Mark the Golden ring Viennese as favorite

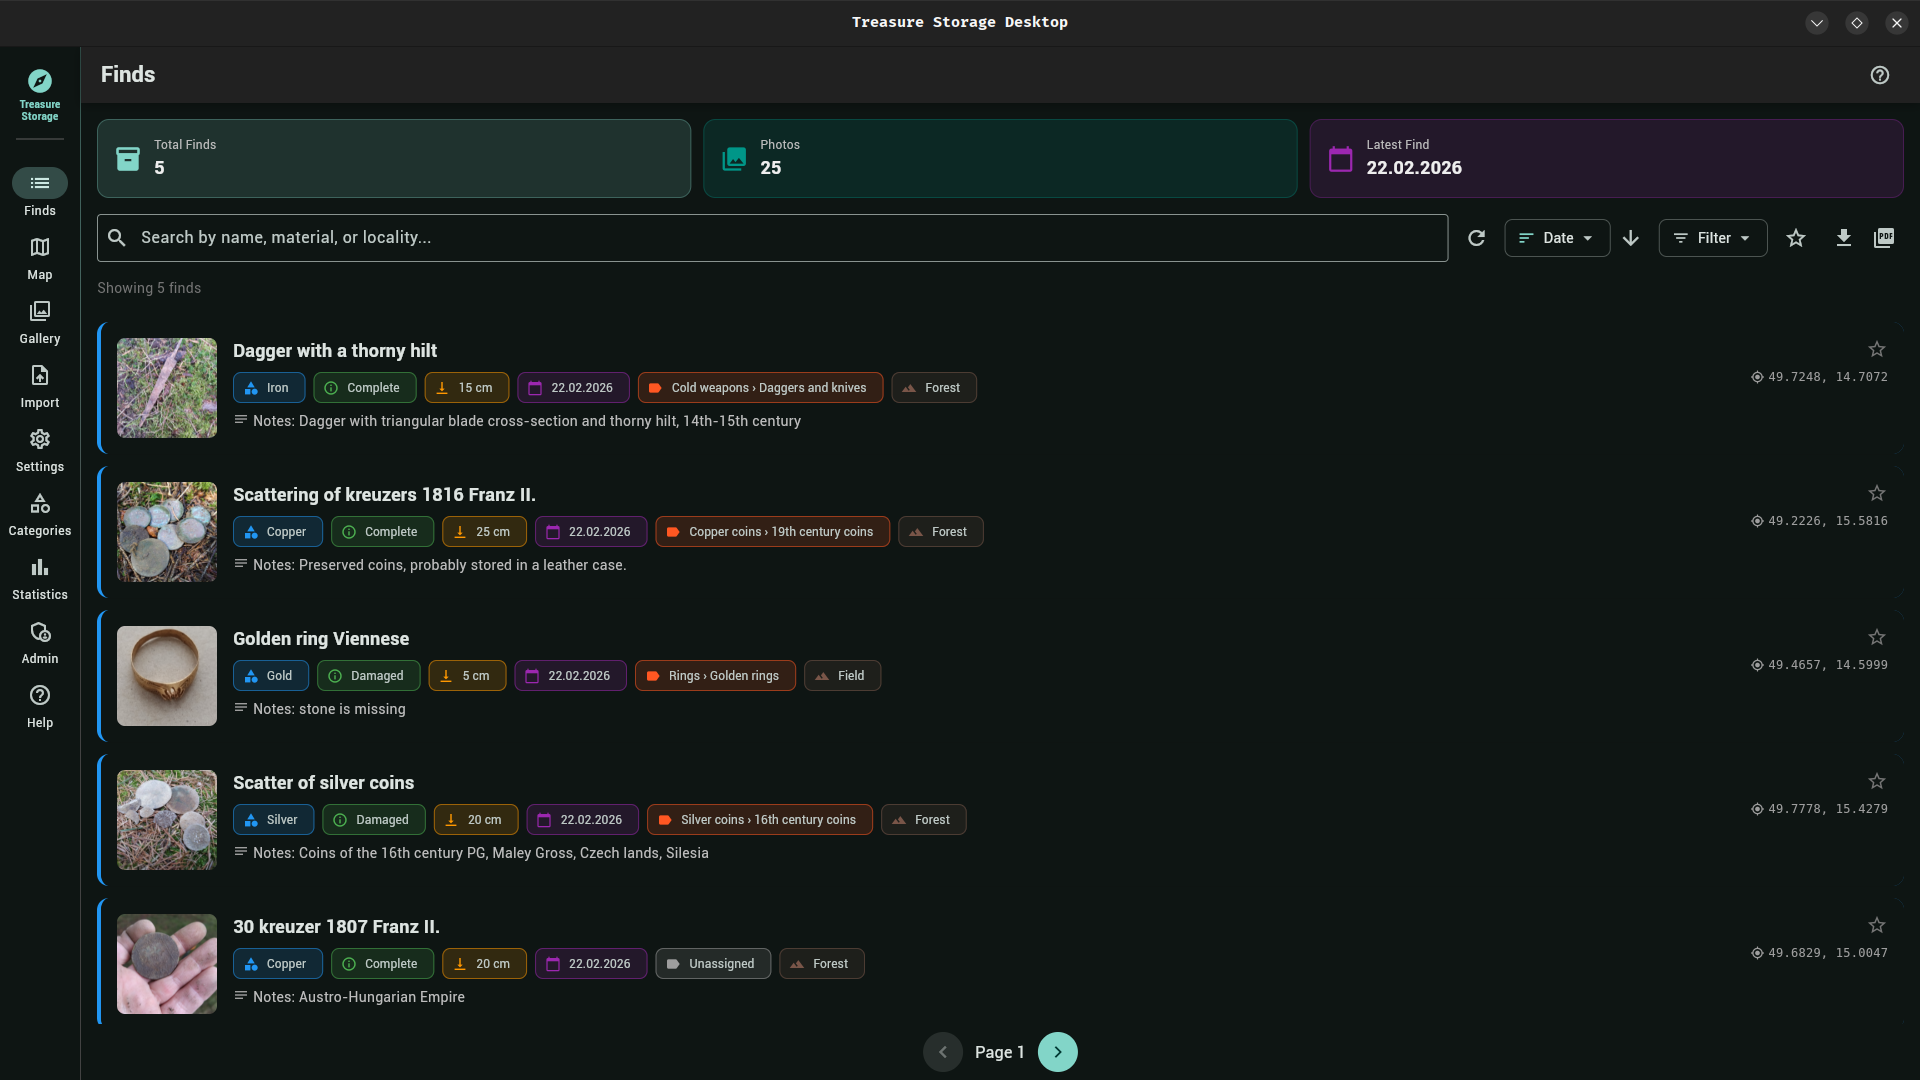1875,637
